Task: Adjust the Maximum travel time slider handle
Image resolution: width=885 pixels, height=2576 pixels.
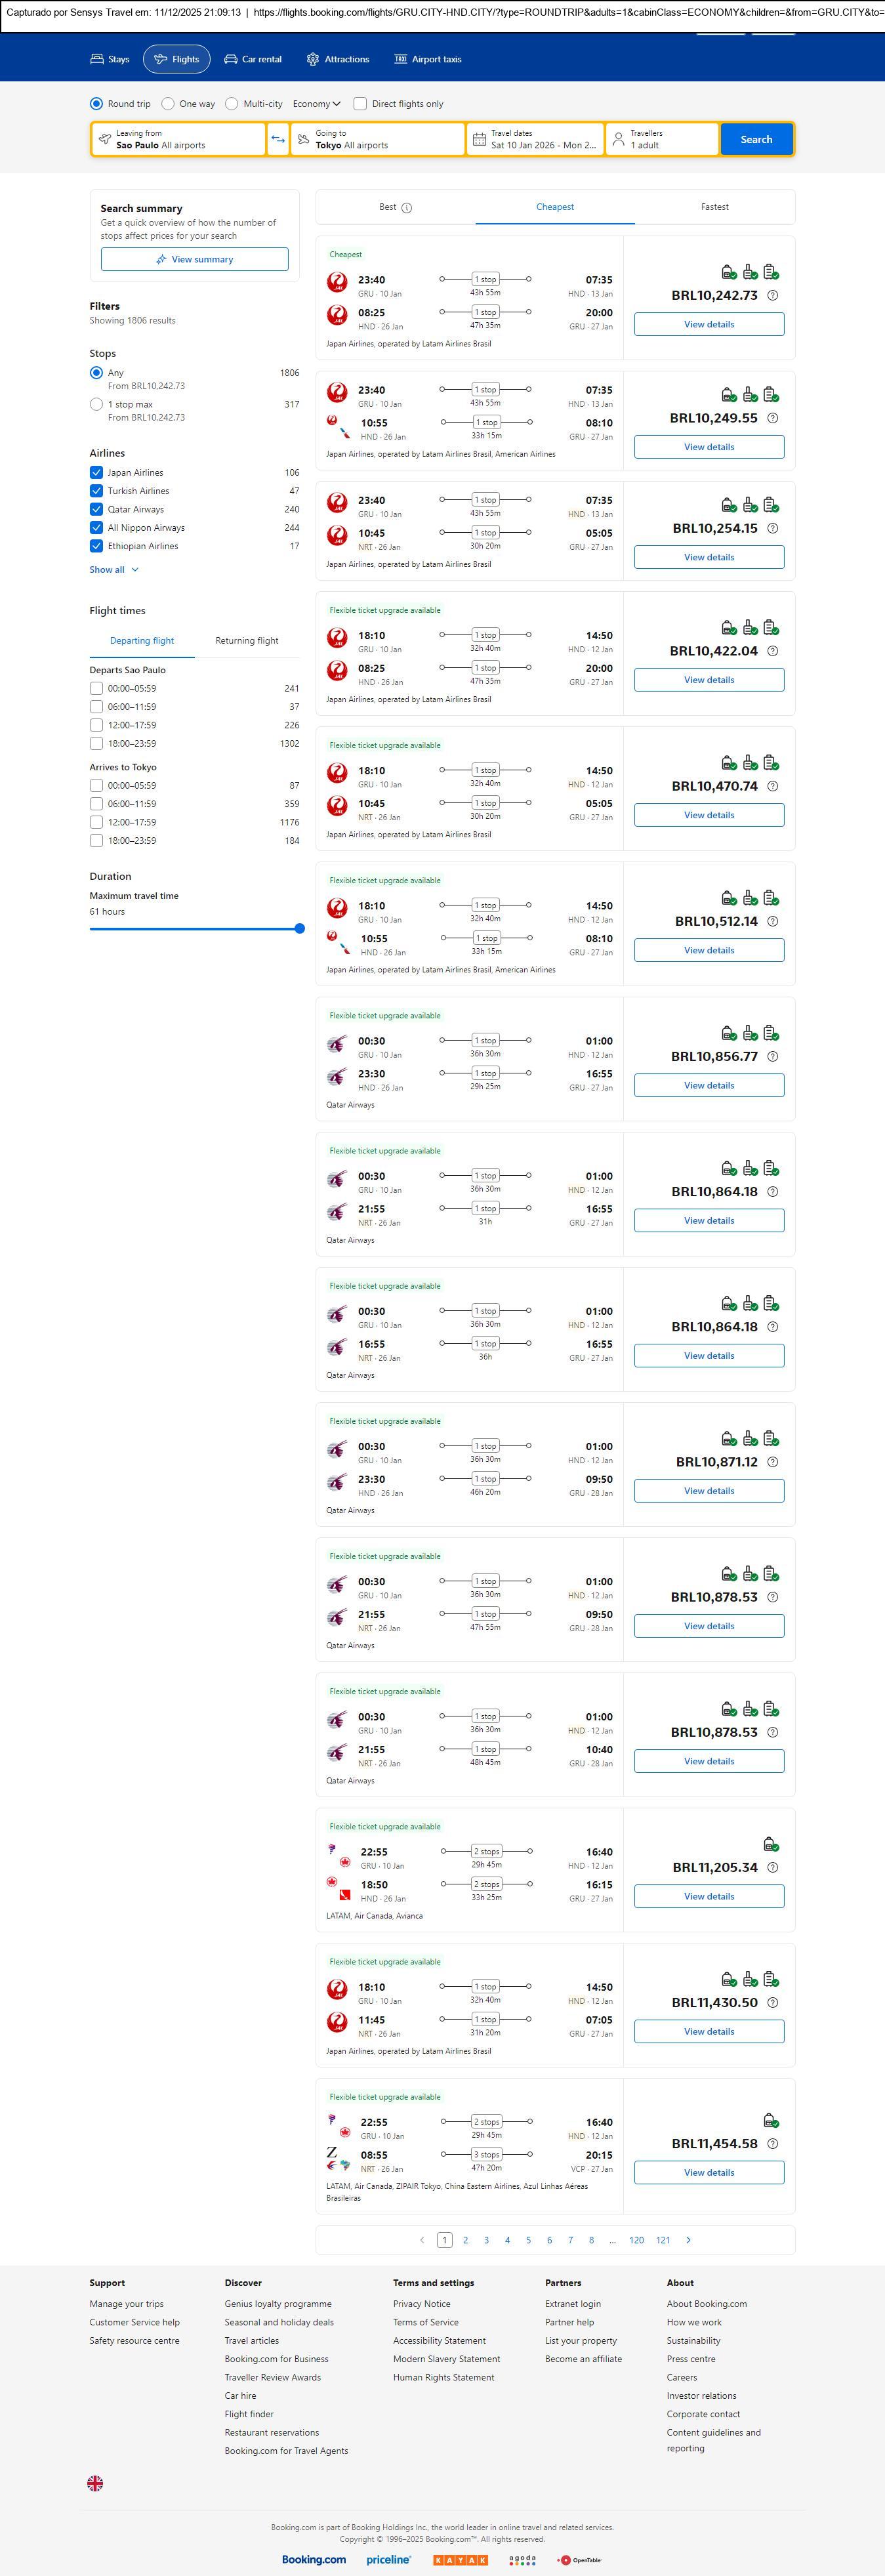Action: click(x=299, y=929)
